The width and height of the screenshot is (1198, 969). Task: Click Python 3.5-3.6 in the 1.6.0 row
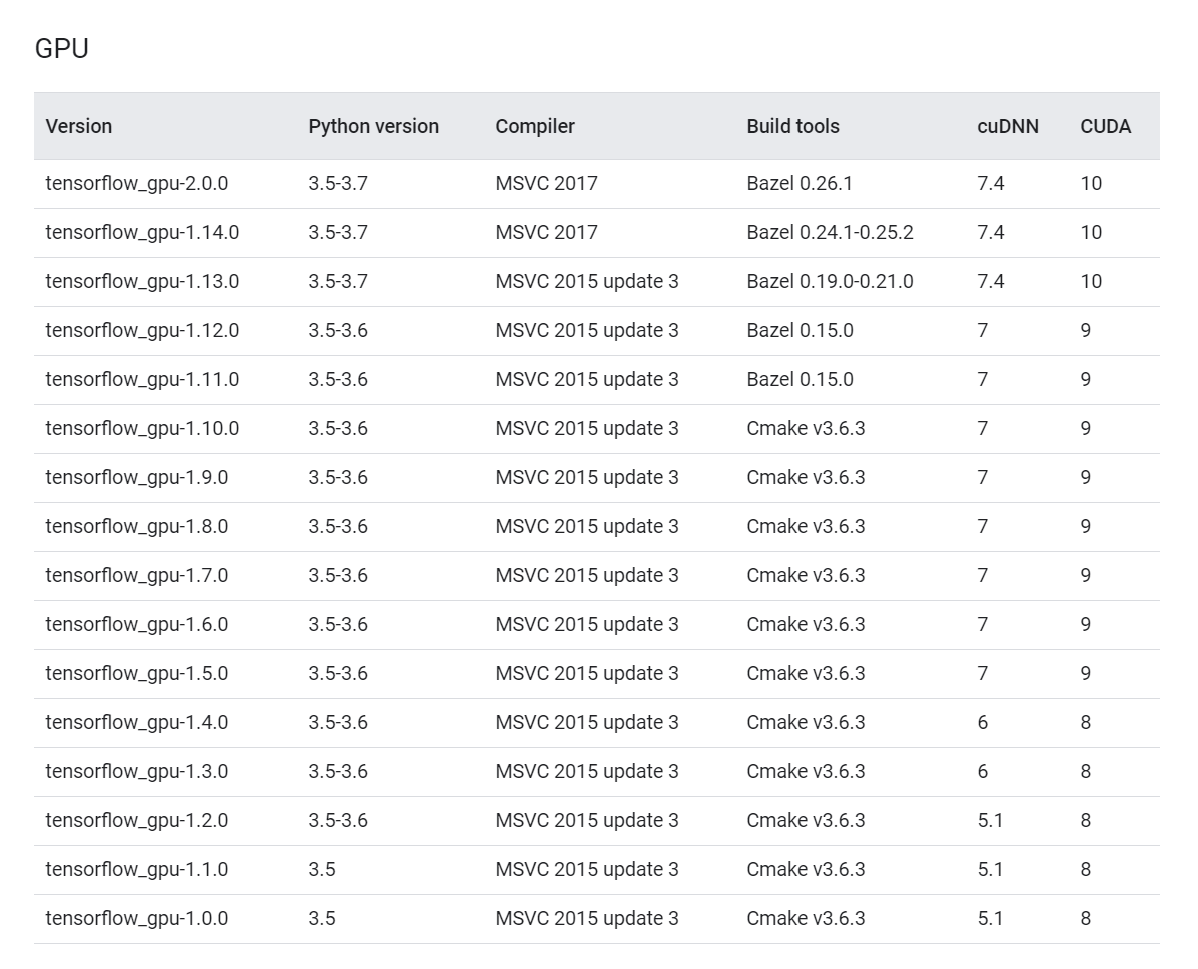[338, 624]
